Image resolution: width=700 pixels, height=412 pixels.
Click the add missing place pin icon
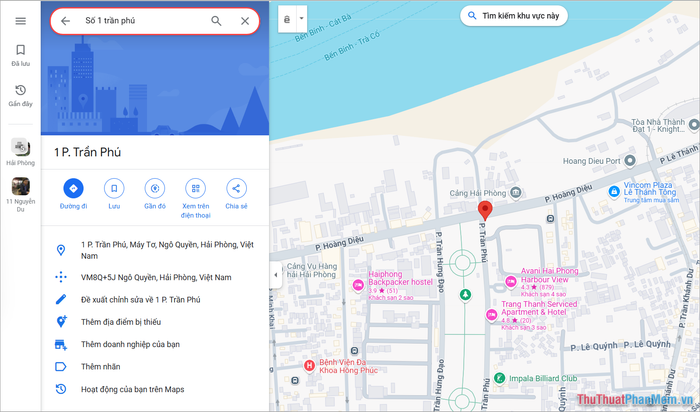[x=61, y=321]
